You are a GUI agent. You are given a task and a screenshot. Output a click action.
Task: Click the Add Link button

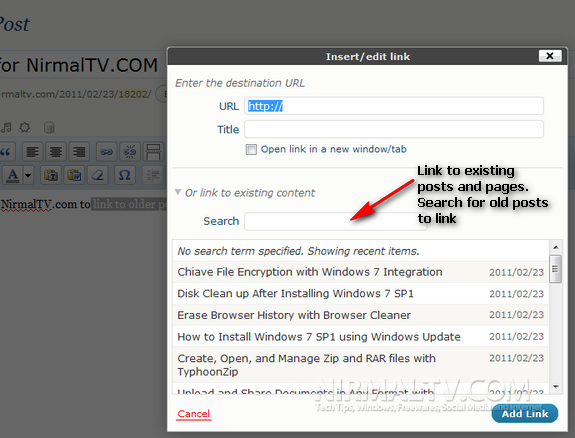(525, 413)
